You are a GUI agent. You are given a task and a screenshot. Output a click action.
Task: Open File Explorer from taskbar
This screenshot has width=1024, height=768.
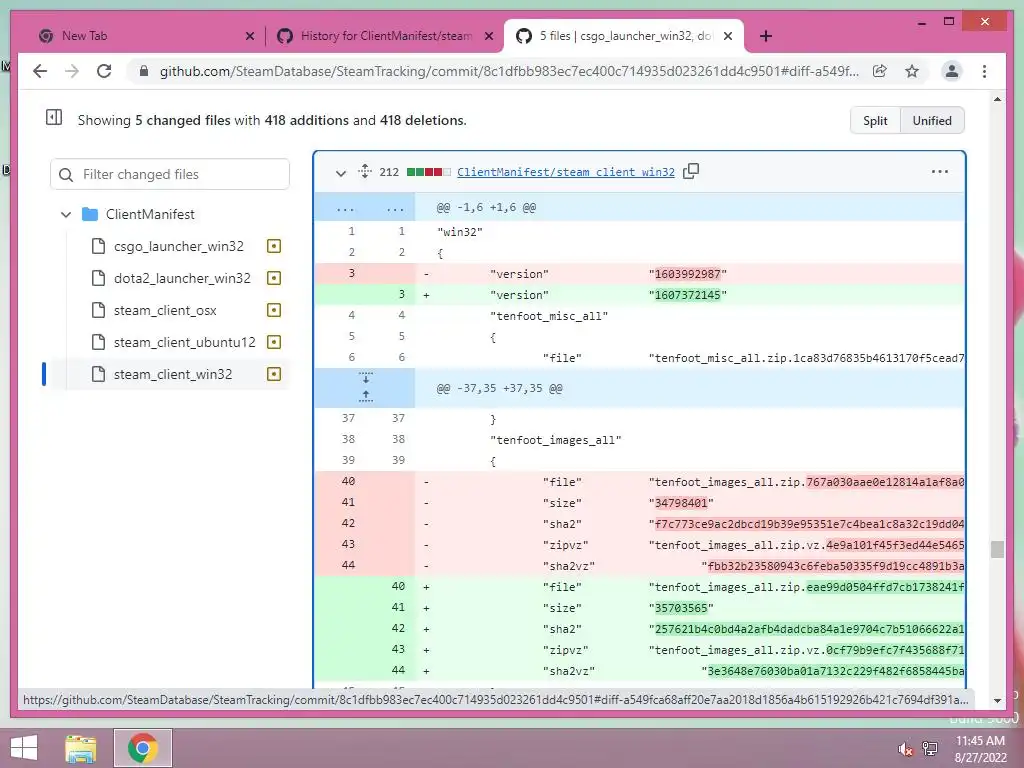coord(80,748)
